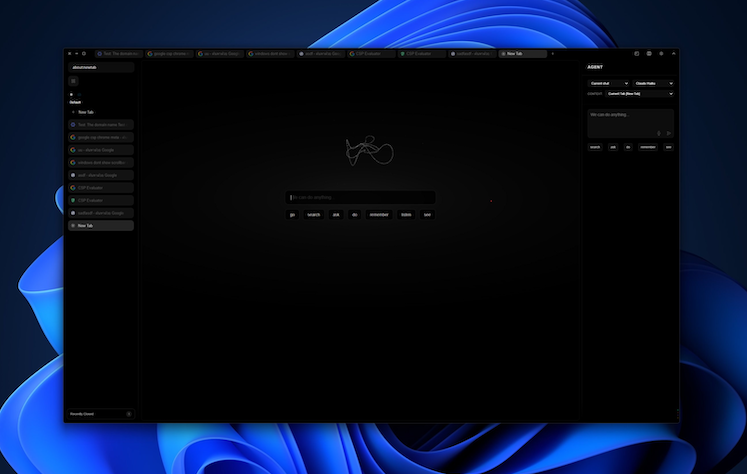Expand the Recently Closed section in the sidebar

click(101, 414)
